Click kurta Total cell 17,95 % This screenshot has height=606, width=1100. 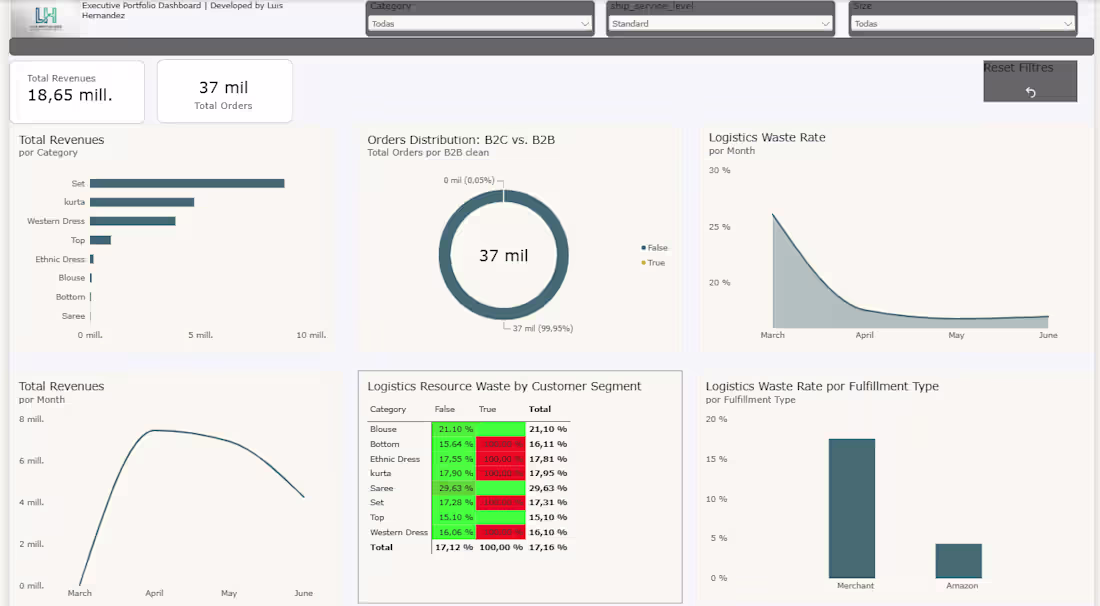pyautogui.click(x=548, y=473)
